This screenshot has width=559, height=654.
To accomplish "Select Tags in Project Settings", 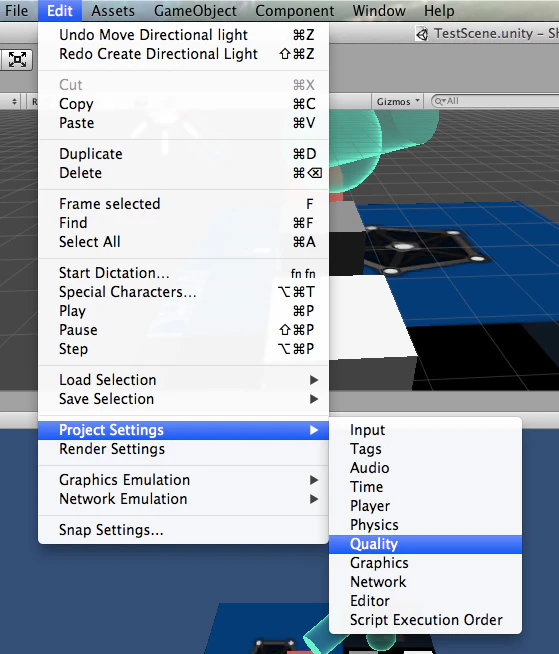I will 426,449.
